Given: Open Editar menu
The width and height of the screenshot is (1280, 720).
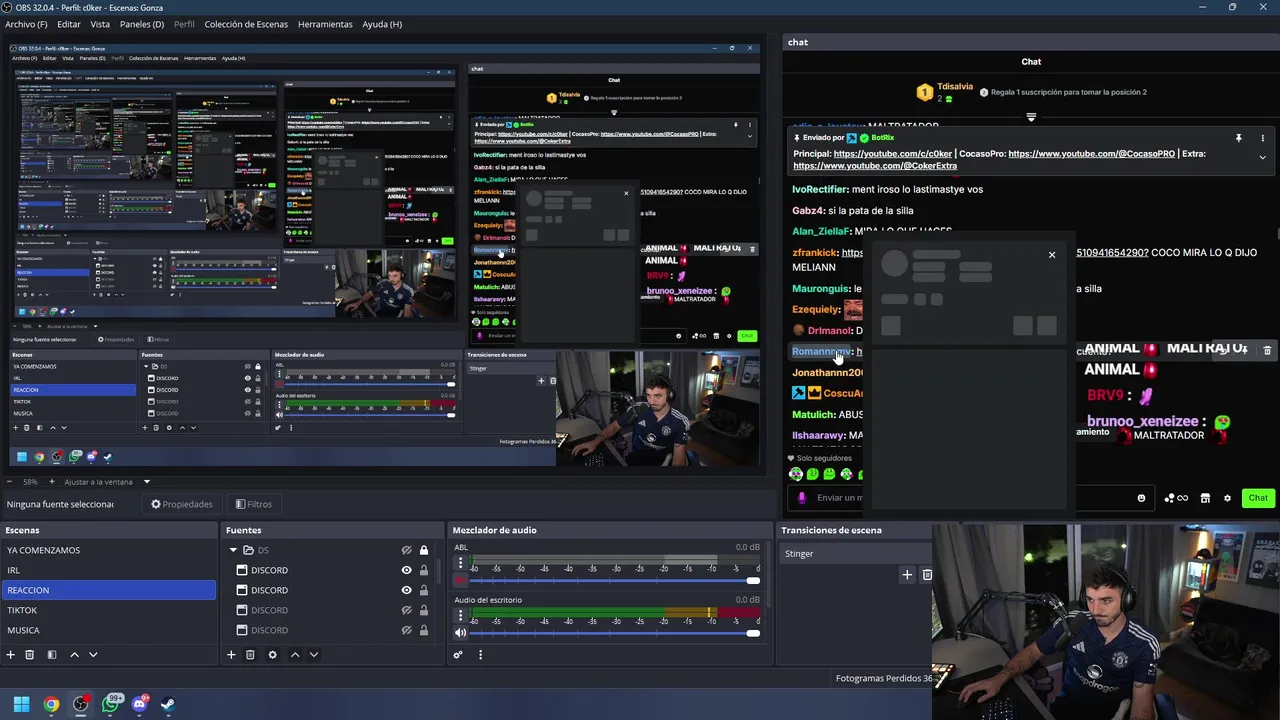Looking at the screenshot, I should click(x=69, y=24).
